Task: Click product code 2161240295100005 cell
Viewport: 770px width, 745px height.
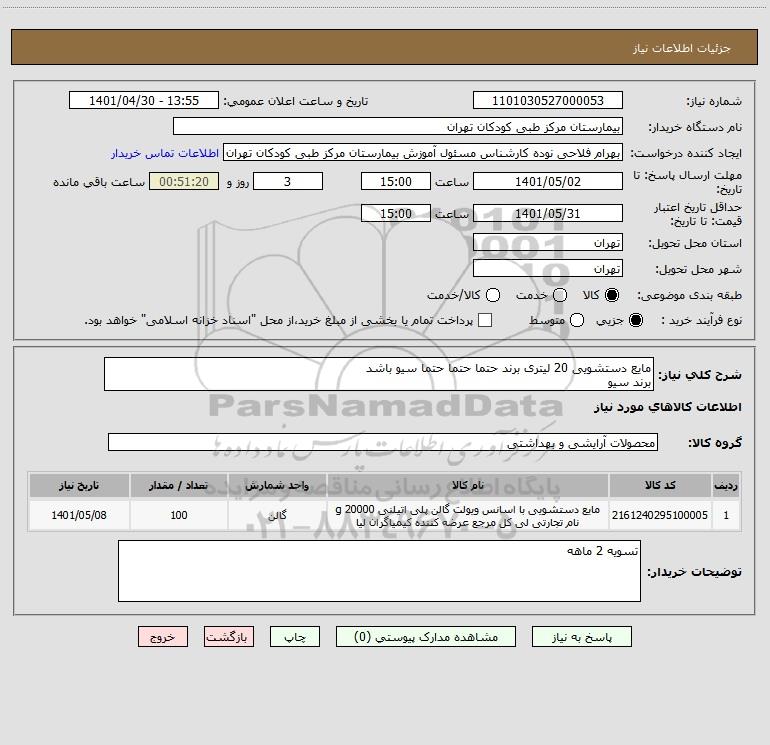Action: (x=660, y=515)
